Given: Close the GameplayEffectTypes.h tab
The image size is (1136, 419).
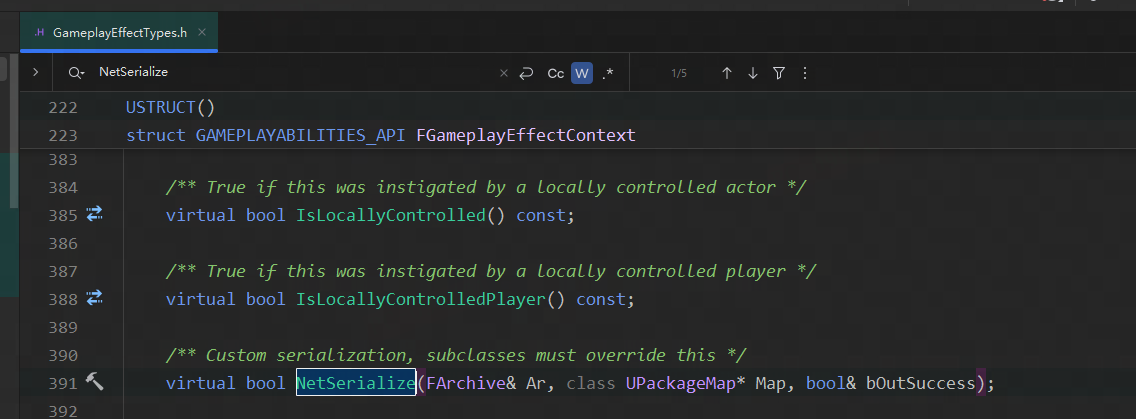Looking at the screenshot, I should [202, 33].
